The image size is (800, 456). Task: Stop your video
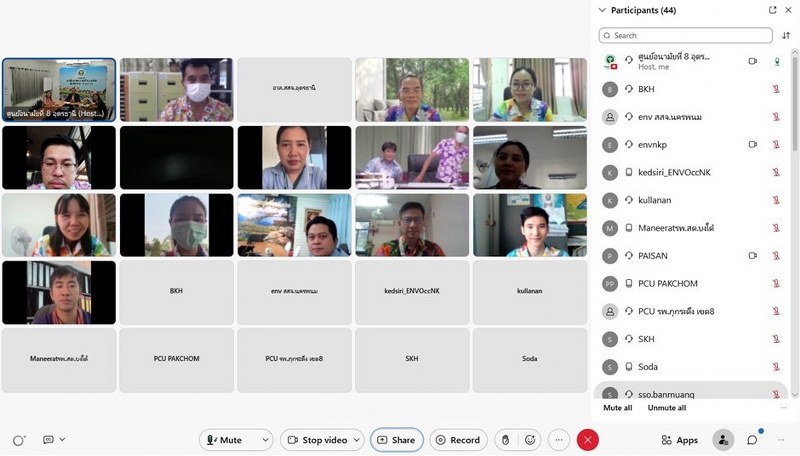(316, 440)
